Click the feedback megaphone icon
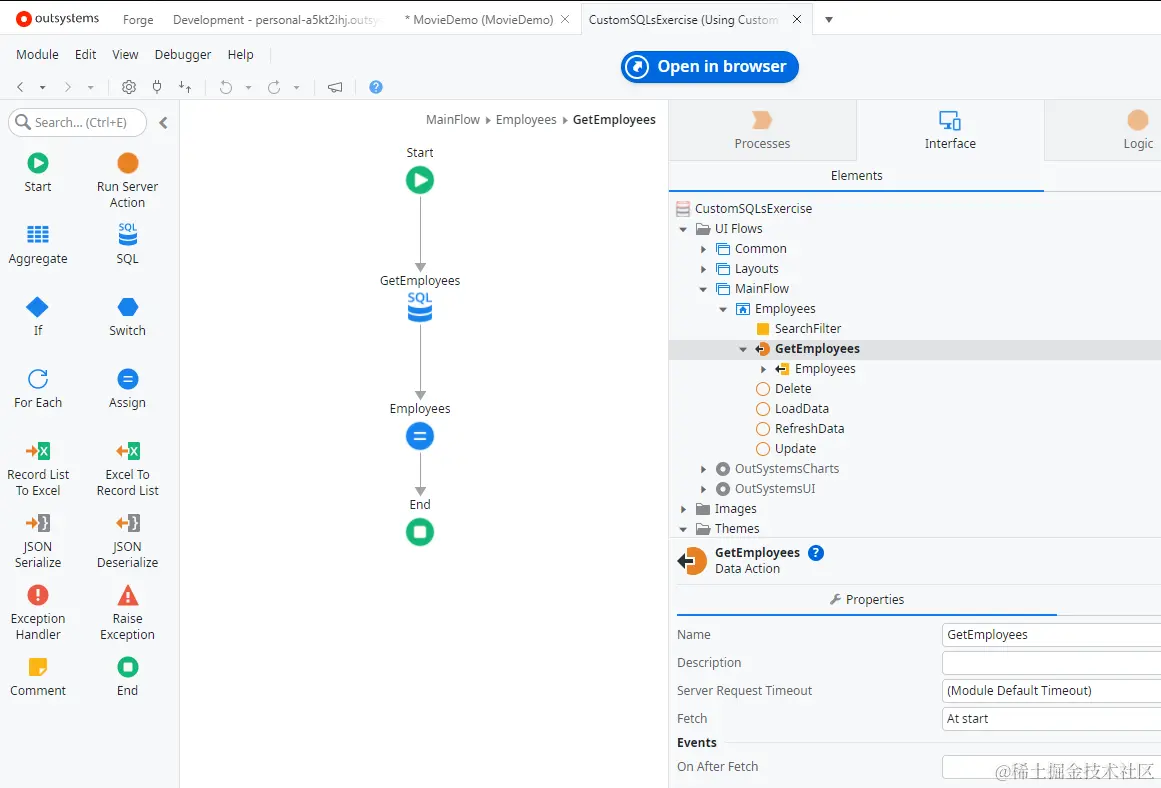Viewport: 1161px width, 788px height. 335,87
